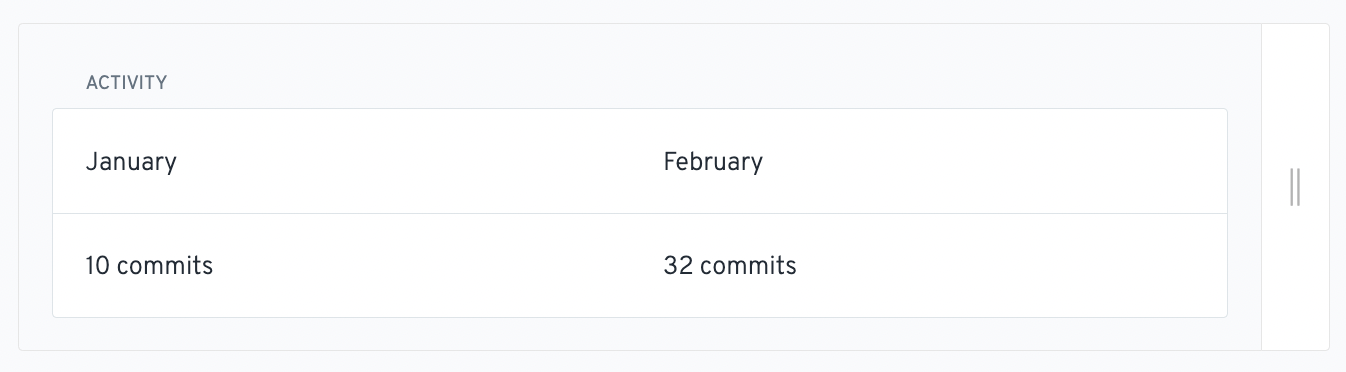Click empty header area between January and February
Image resolution: width=1346 pixels, height=372 pixels.
click(x=420, y=161)
